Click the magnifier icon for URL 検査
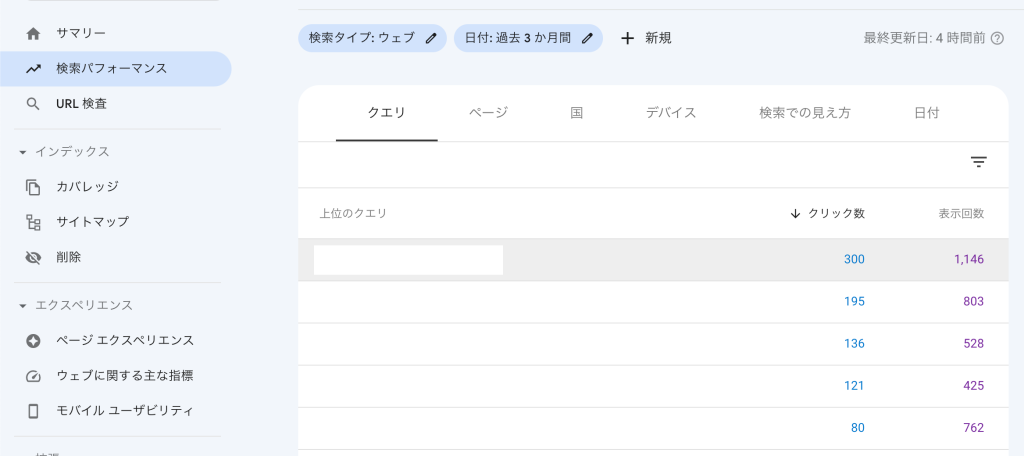 point(33,104)
